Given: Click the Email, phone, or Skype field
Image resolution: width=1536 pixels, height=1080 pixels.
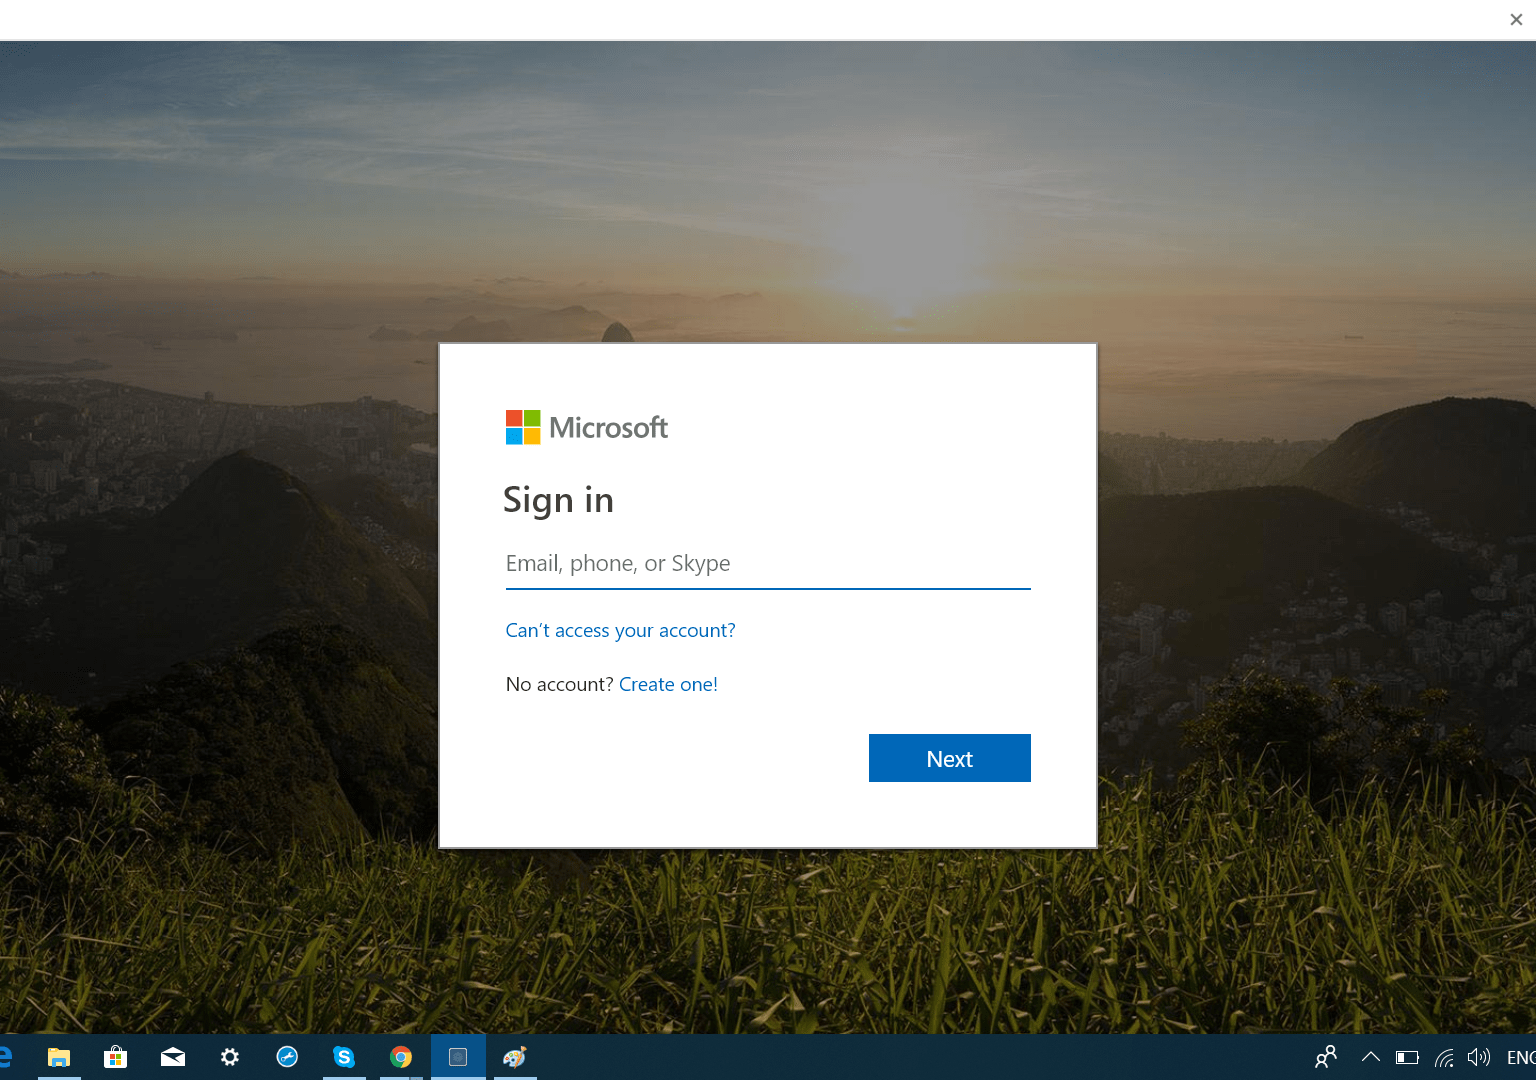Looking at the screenshot, I should [767, 563].
